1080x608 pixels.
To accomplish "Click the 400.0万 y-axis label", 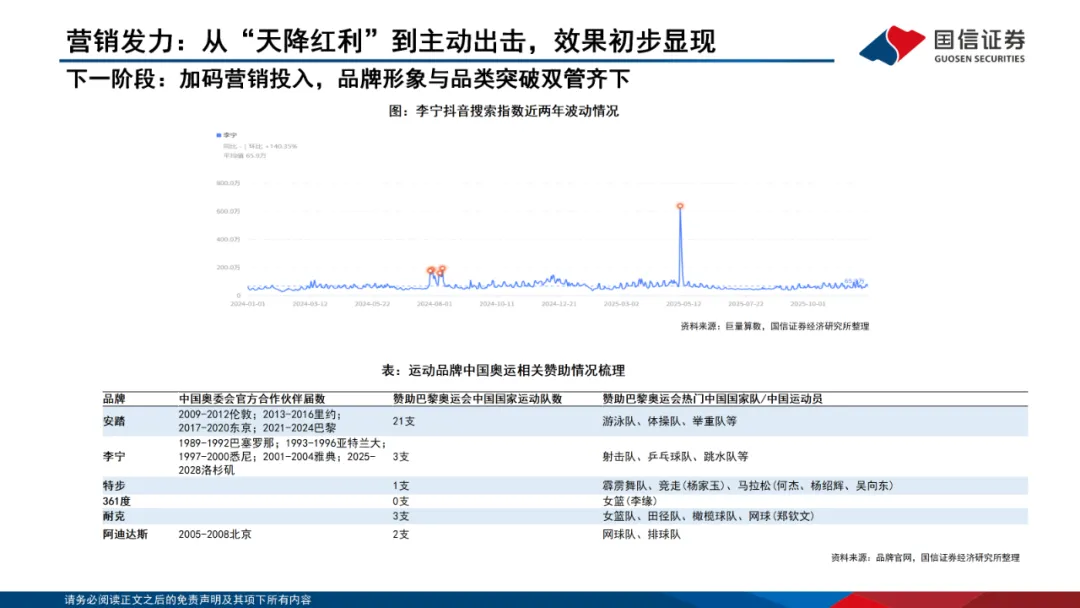I will point(228,240).
